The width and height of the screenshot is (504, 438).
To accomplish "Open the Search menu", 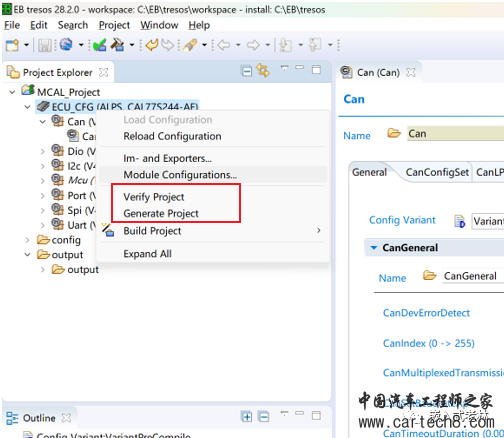I will tap(73, 25).
